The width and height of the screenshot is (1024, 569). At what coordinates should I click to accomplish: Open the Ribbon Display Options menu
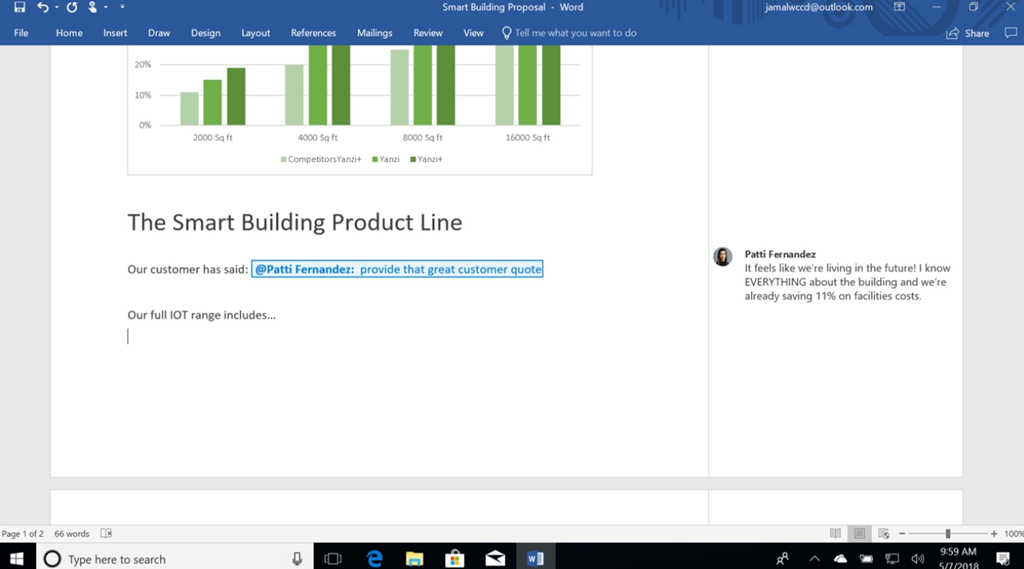pyautogui.click(x=899, y=7)
